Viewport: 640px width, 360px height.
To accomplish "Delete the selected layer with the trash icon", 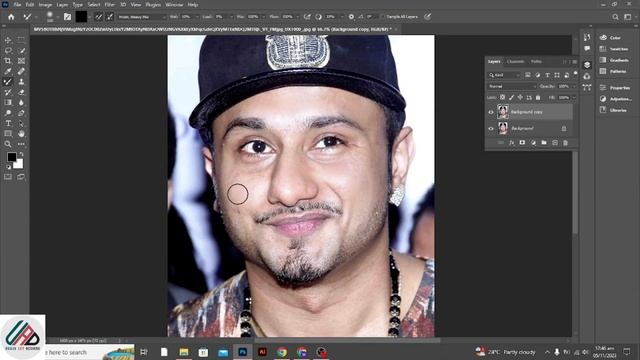I will tap(565, 142).
